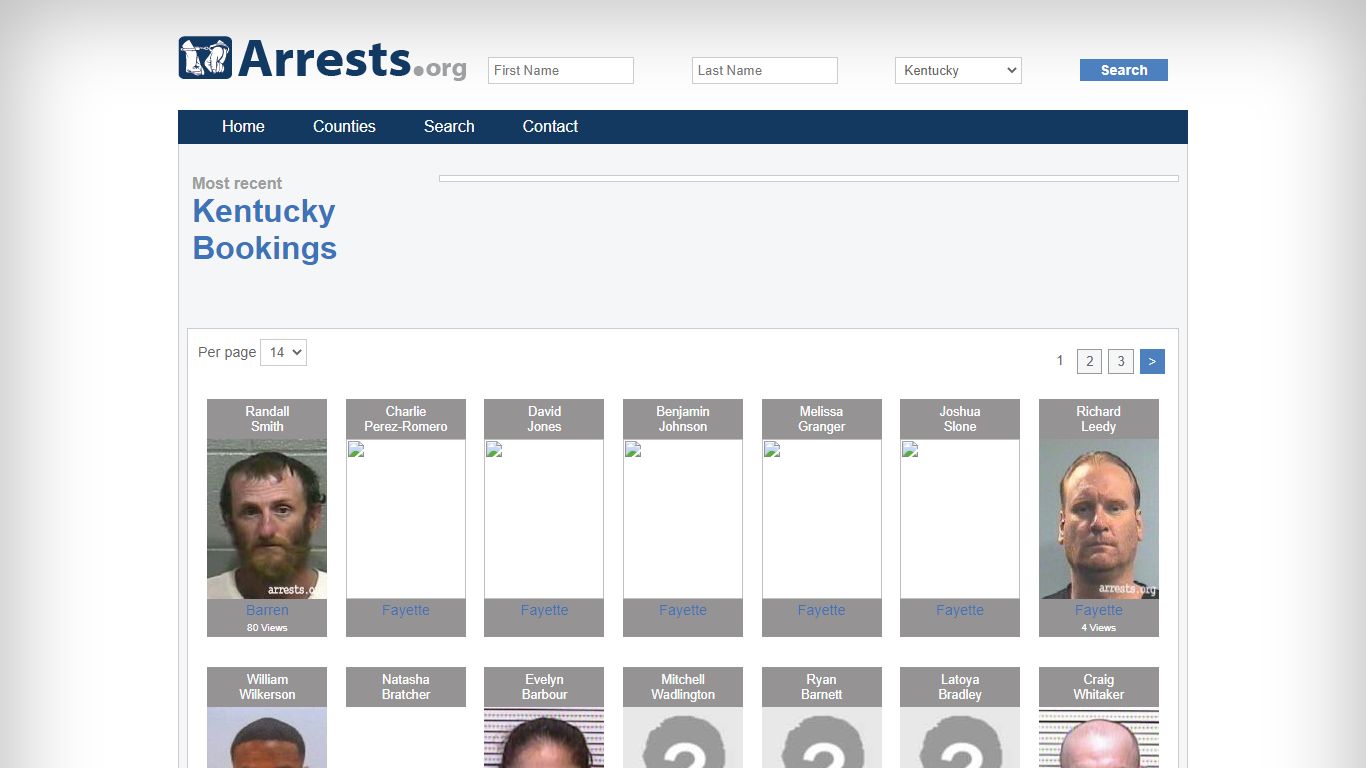Expand the Per page 14 dropdown
This screenshot has width=1366, height=768.
coord(283,352)
